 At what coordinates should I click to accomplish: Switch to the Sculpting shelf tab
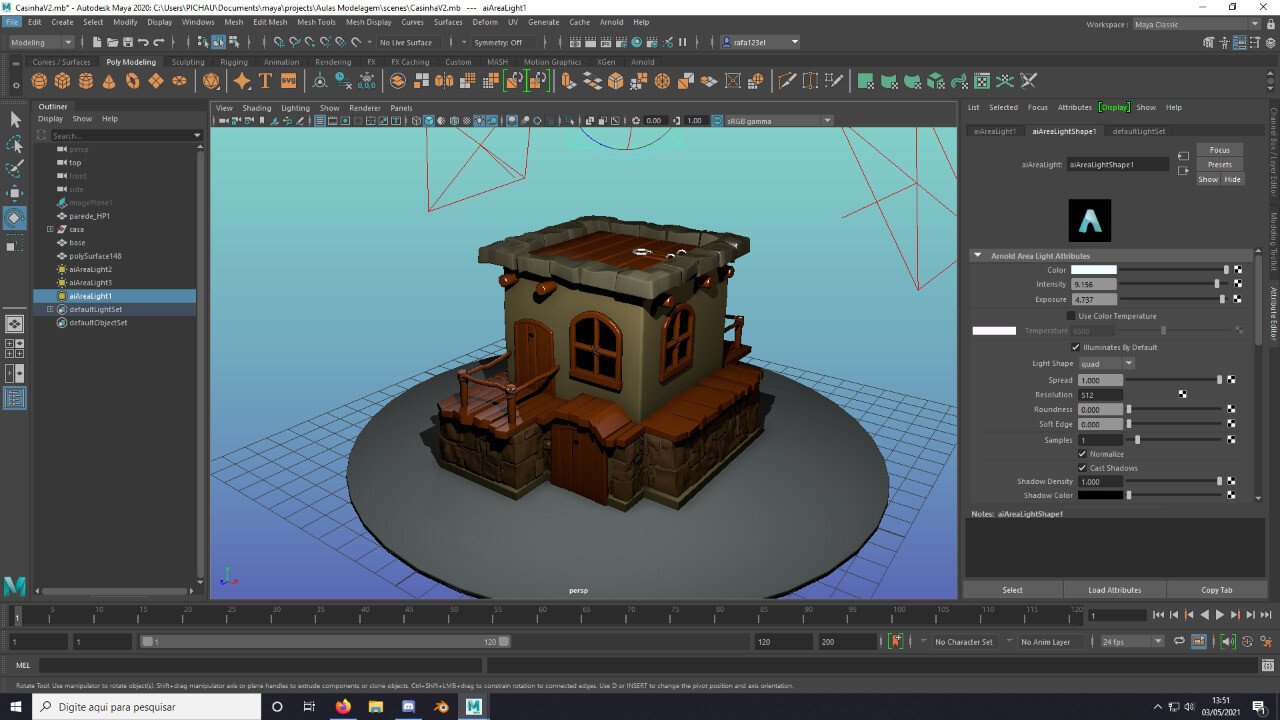pos(187,61)
